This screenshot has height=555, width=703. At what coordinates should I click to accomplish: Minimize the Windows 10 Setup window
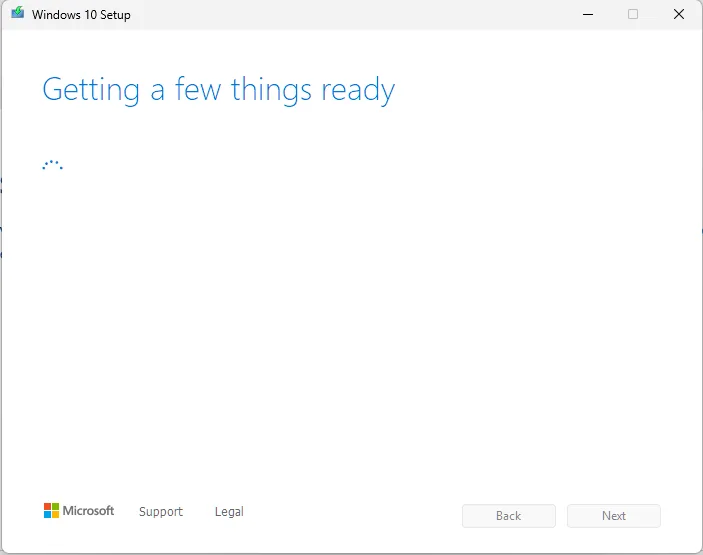[588, 14]
